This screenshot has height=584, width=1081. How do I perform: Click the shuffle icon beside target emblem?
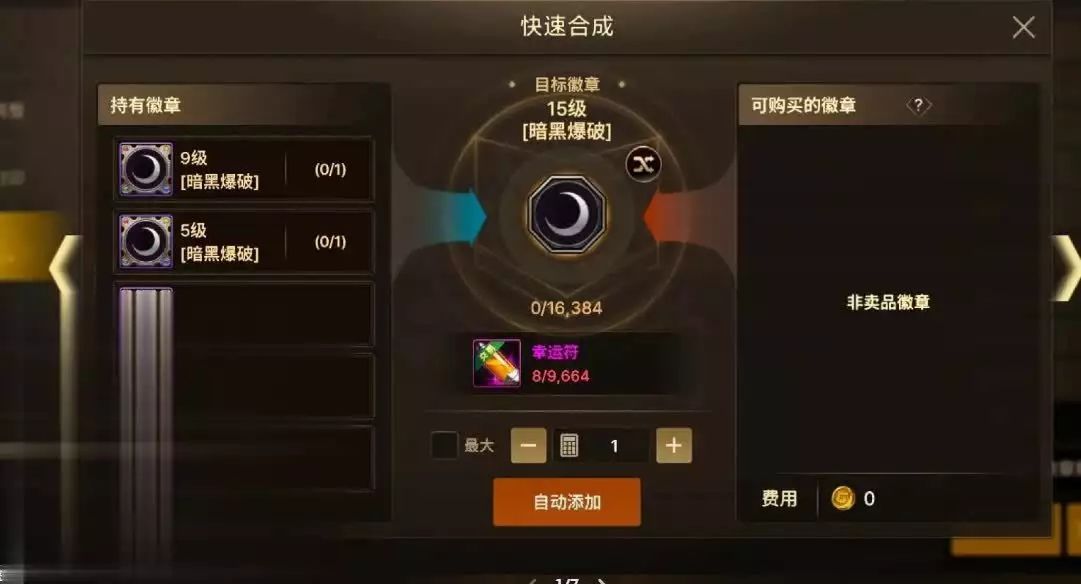(643, 164)
